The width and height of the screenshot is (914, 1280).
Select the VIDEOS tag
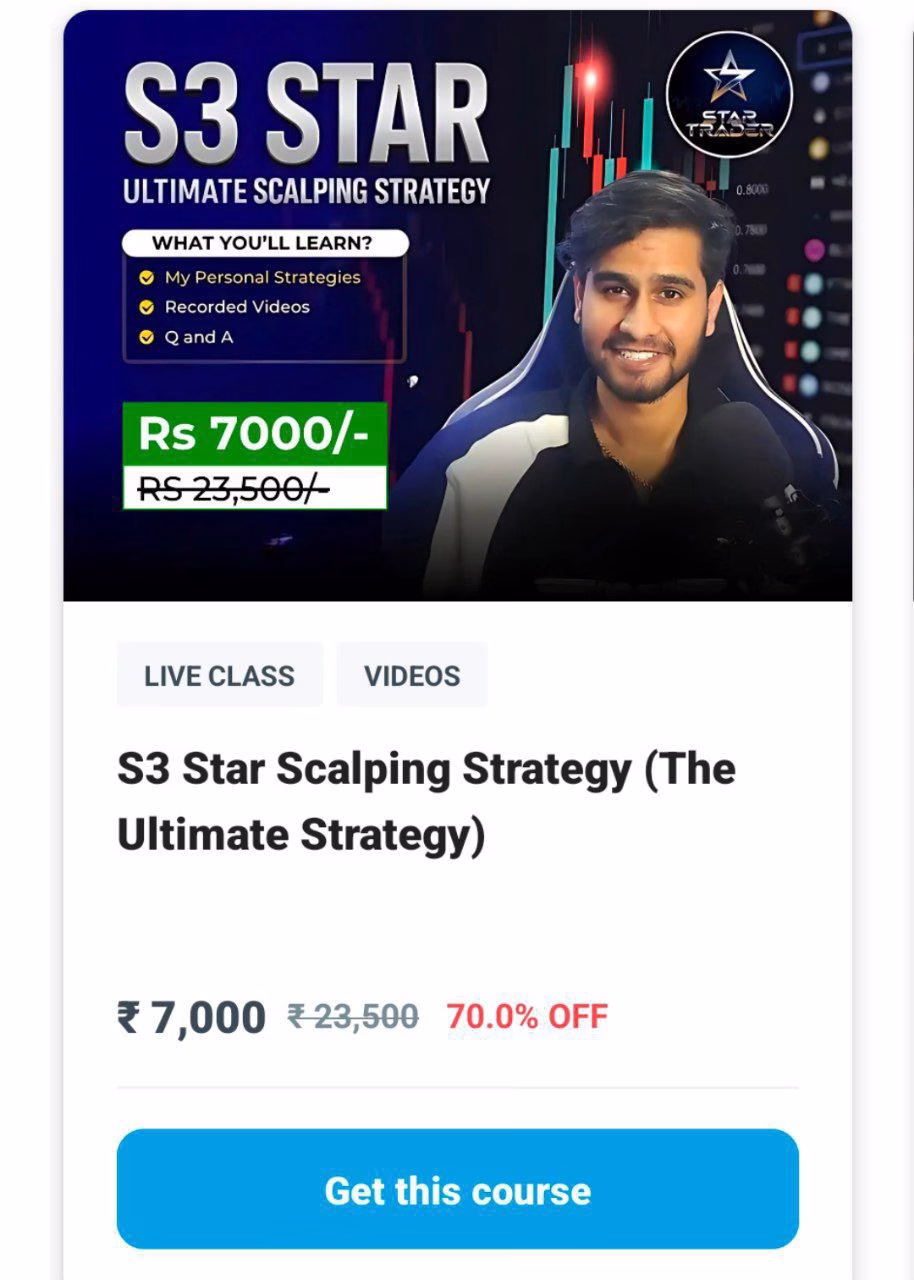412,675
